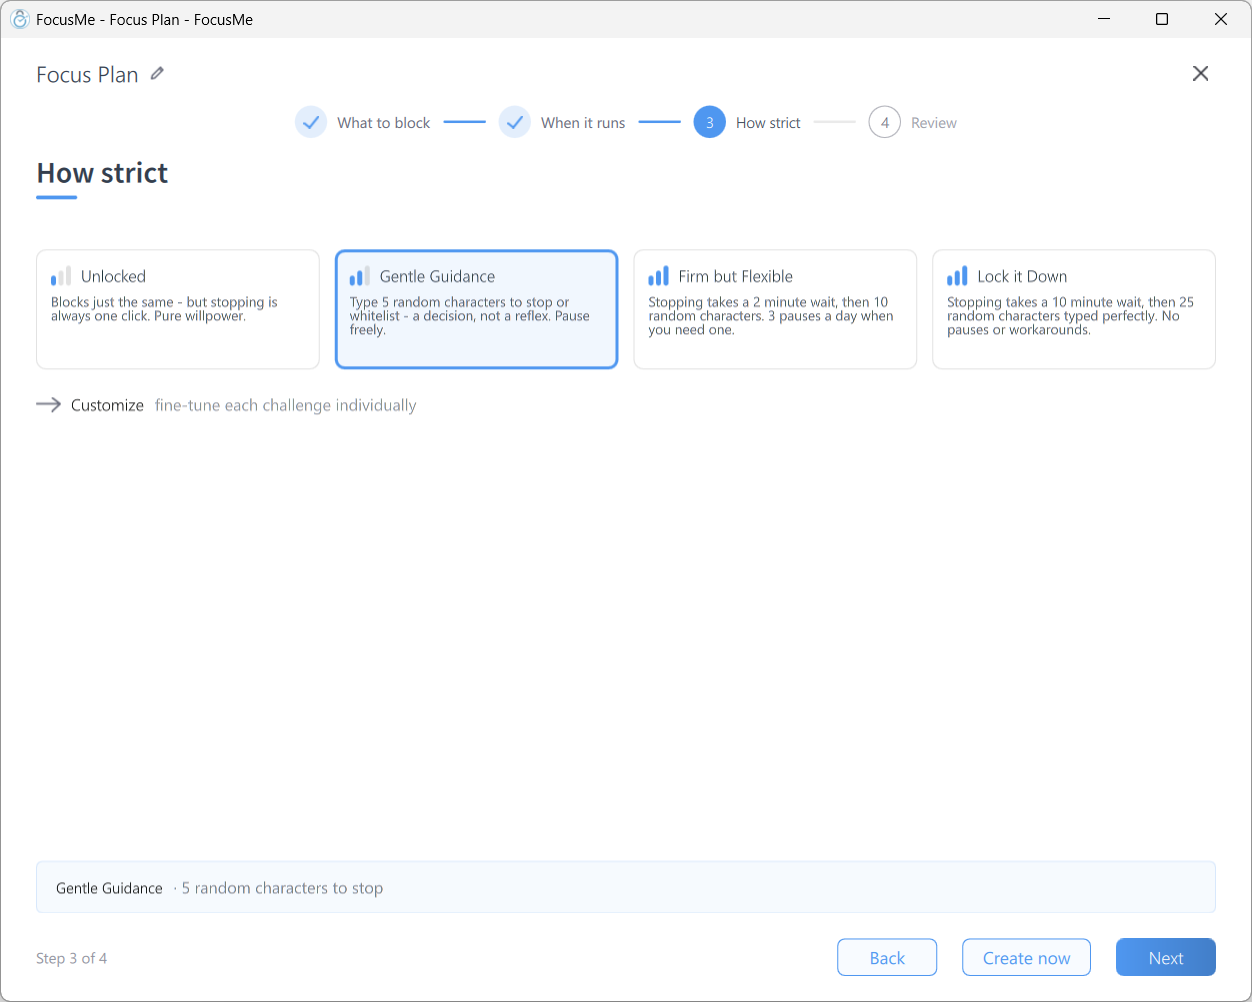Viewport: 1252px width, 1002px height.
Task: Select the How strict step label
Action: click(768, 123)
